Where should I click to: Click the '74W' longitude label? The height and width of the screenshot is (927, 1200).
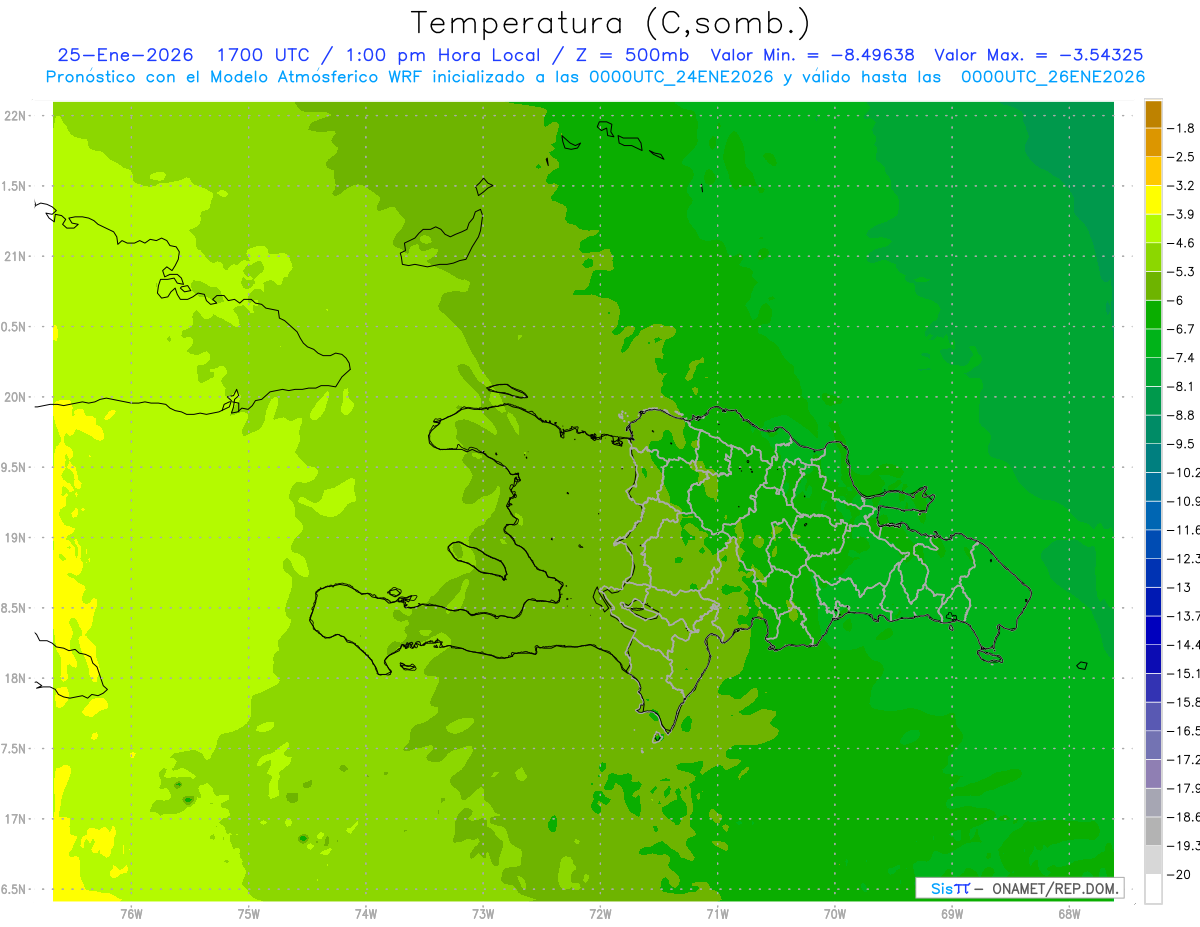366,913
